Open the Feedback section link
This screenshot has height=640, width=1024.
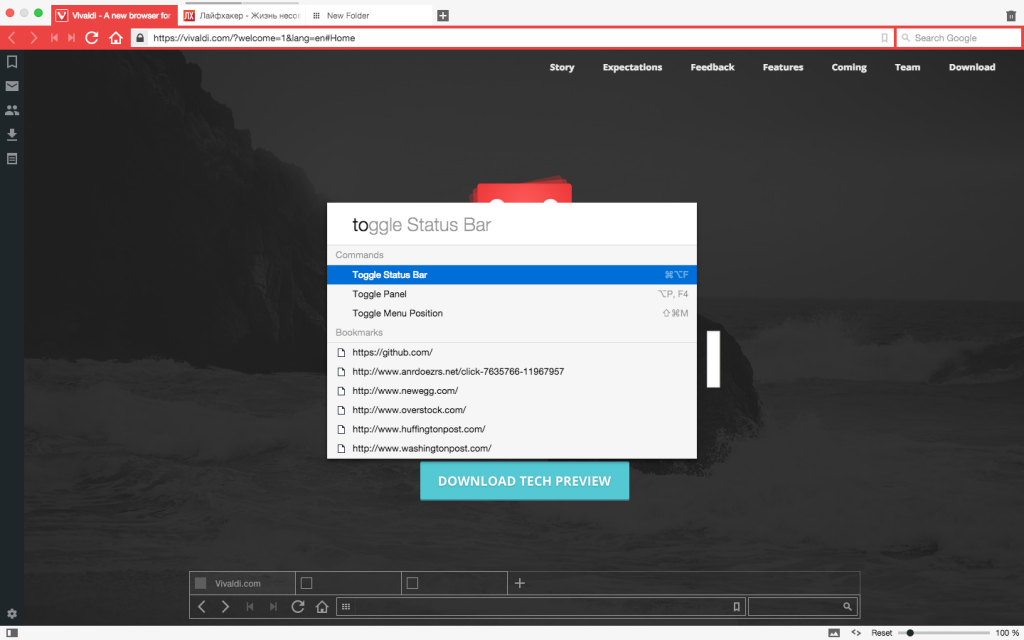[712, 67]
